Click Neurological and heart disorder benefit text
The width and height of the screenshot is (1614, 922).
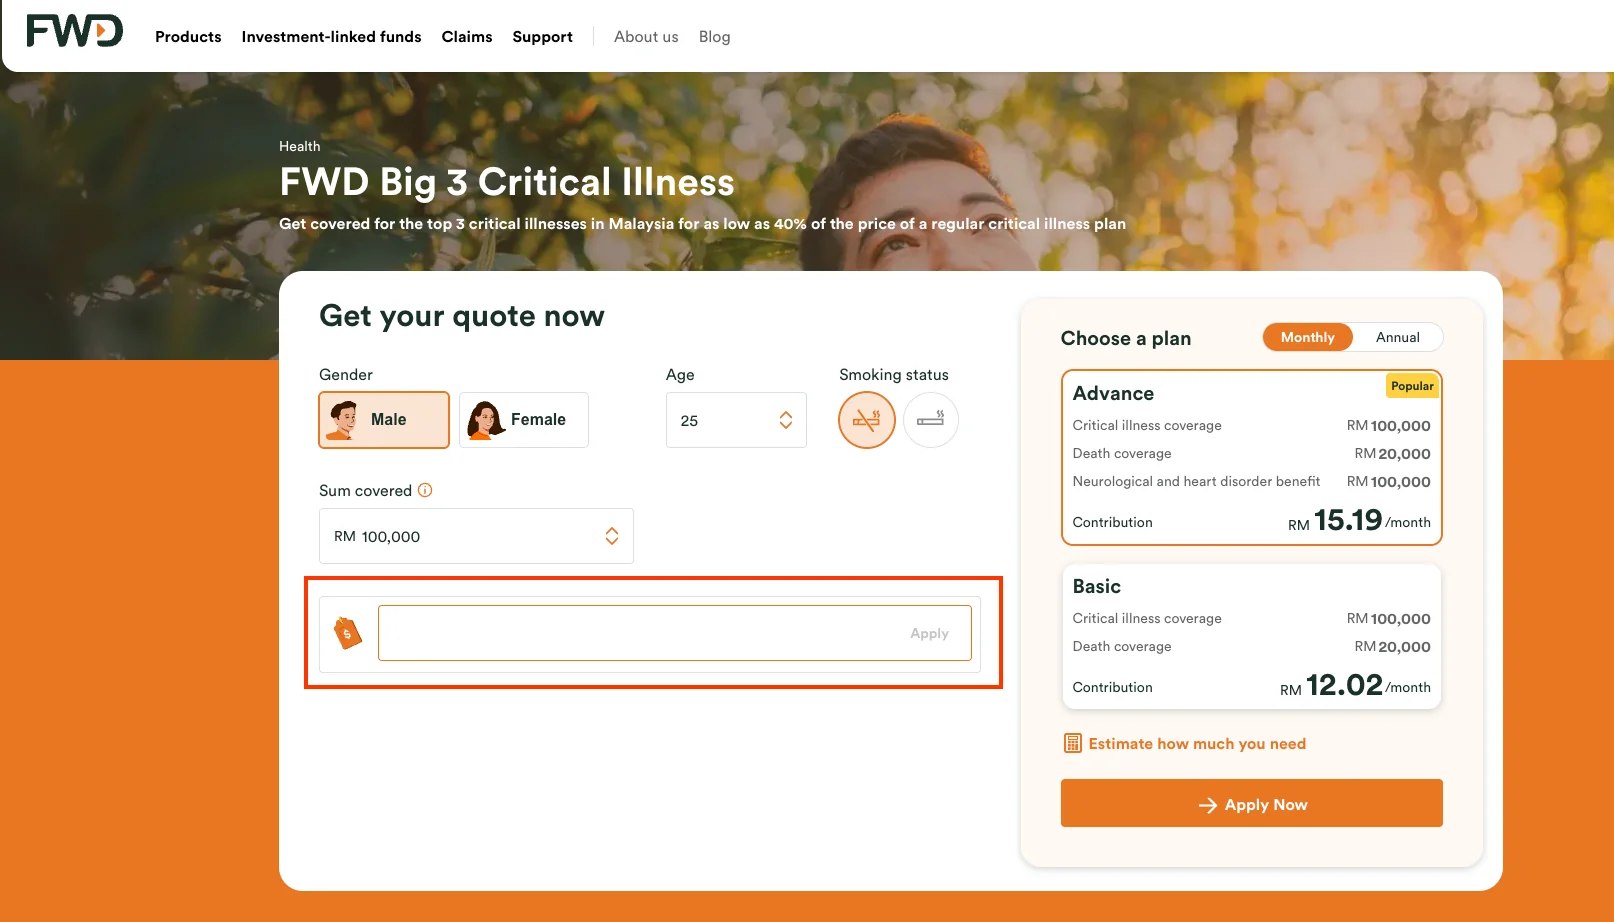coord(1196,481)
